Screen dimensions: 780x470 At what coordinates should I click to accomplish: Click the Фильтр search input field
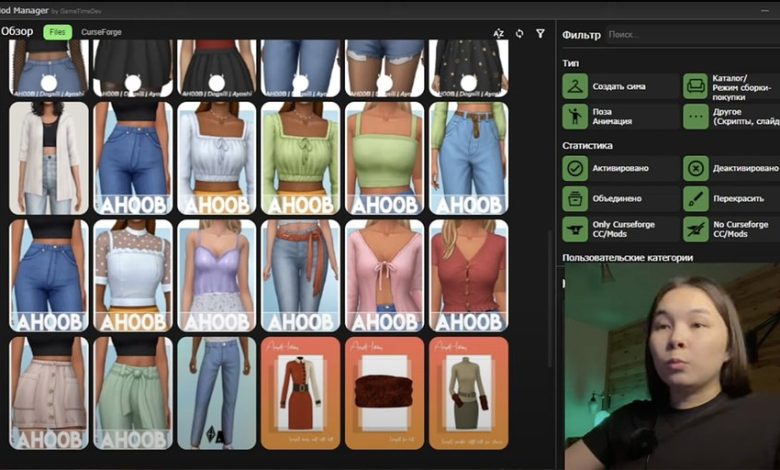[690, 35]
